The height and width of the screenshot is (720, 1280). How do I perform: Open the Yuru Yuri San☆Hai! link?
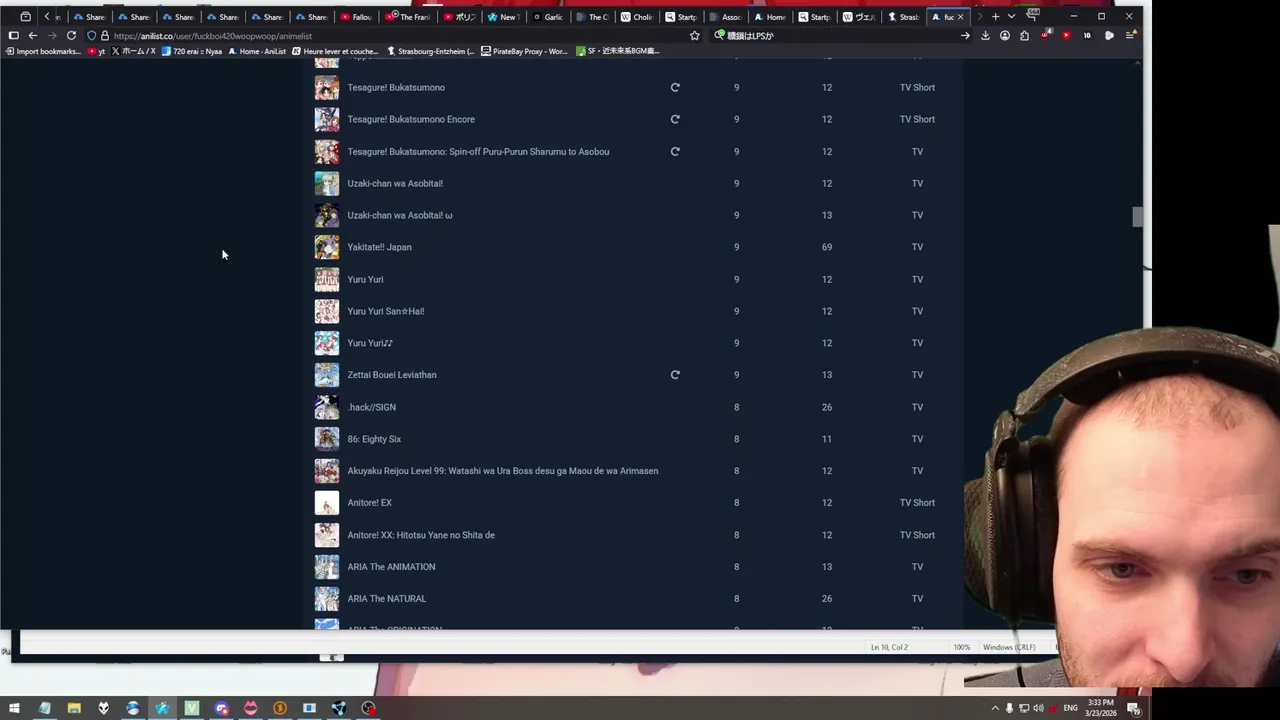pos(386,311)
